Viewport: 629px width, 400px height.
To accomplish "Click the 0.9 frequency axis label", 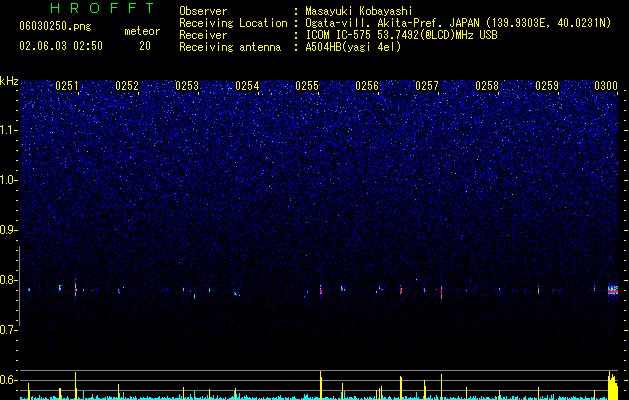I will pyautogui.click(x=9, y=230).
